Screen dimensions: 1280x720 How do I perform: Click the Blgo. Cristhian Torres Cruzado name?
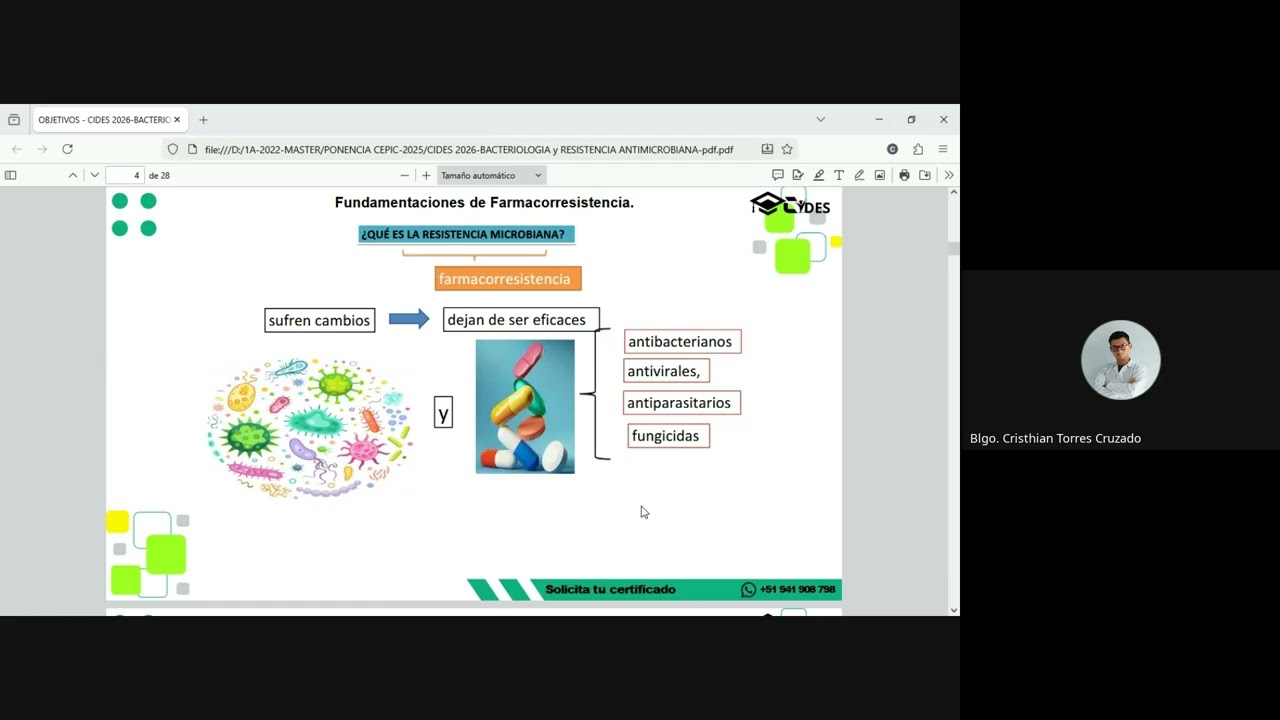[1055, 439]
